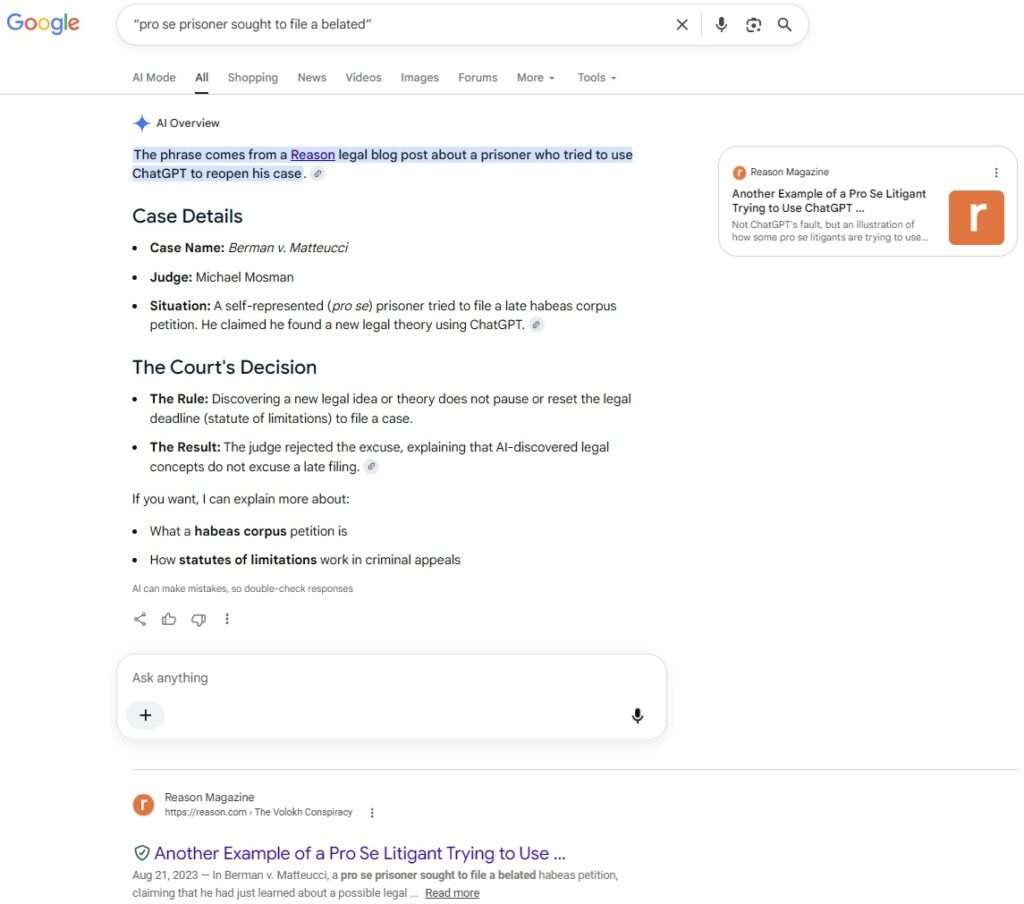Click the Reason Magazine favicon in search result

144,805
